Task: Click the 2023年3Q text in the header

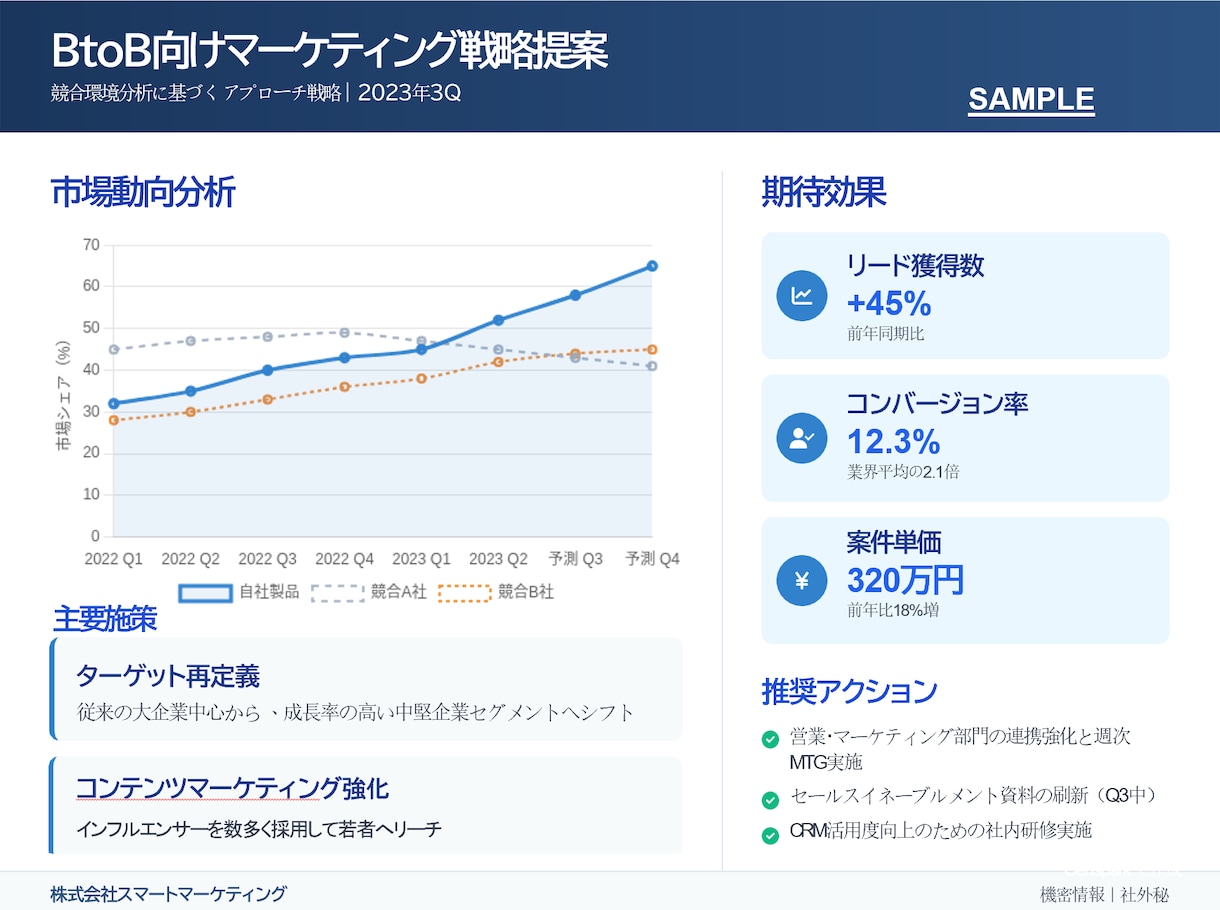Action: (409, 93)
